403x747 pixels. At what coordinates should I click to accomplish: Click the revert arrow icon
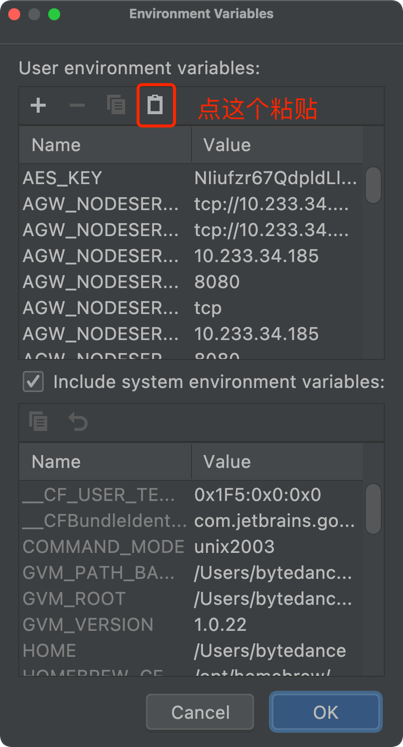point(78,422)
